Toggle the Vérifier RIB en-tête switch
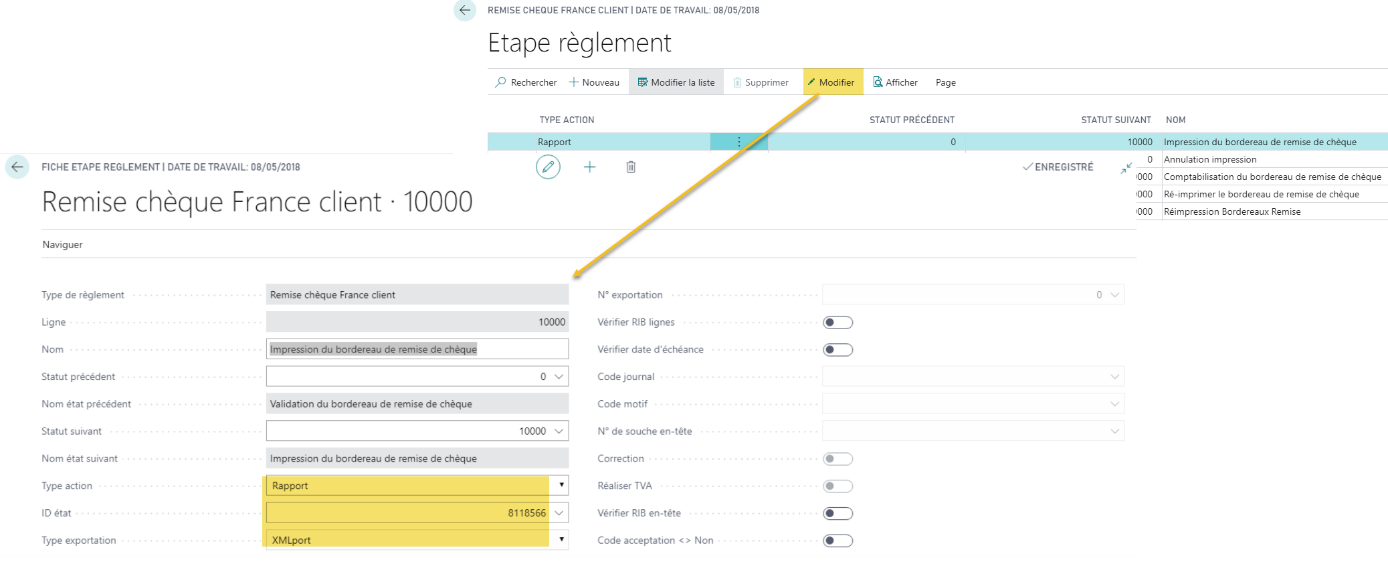This screenshot has width=1388, height=570. (837, 514)
